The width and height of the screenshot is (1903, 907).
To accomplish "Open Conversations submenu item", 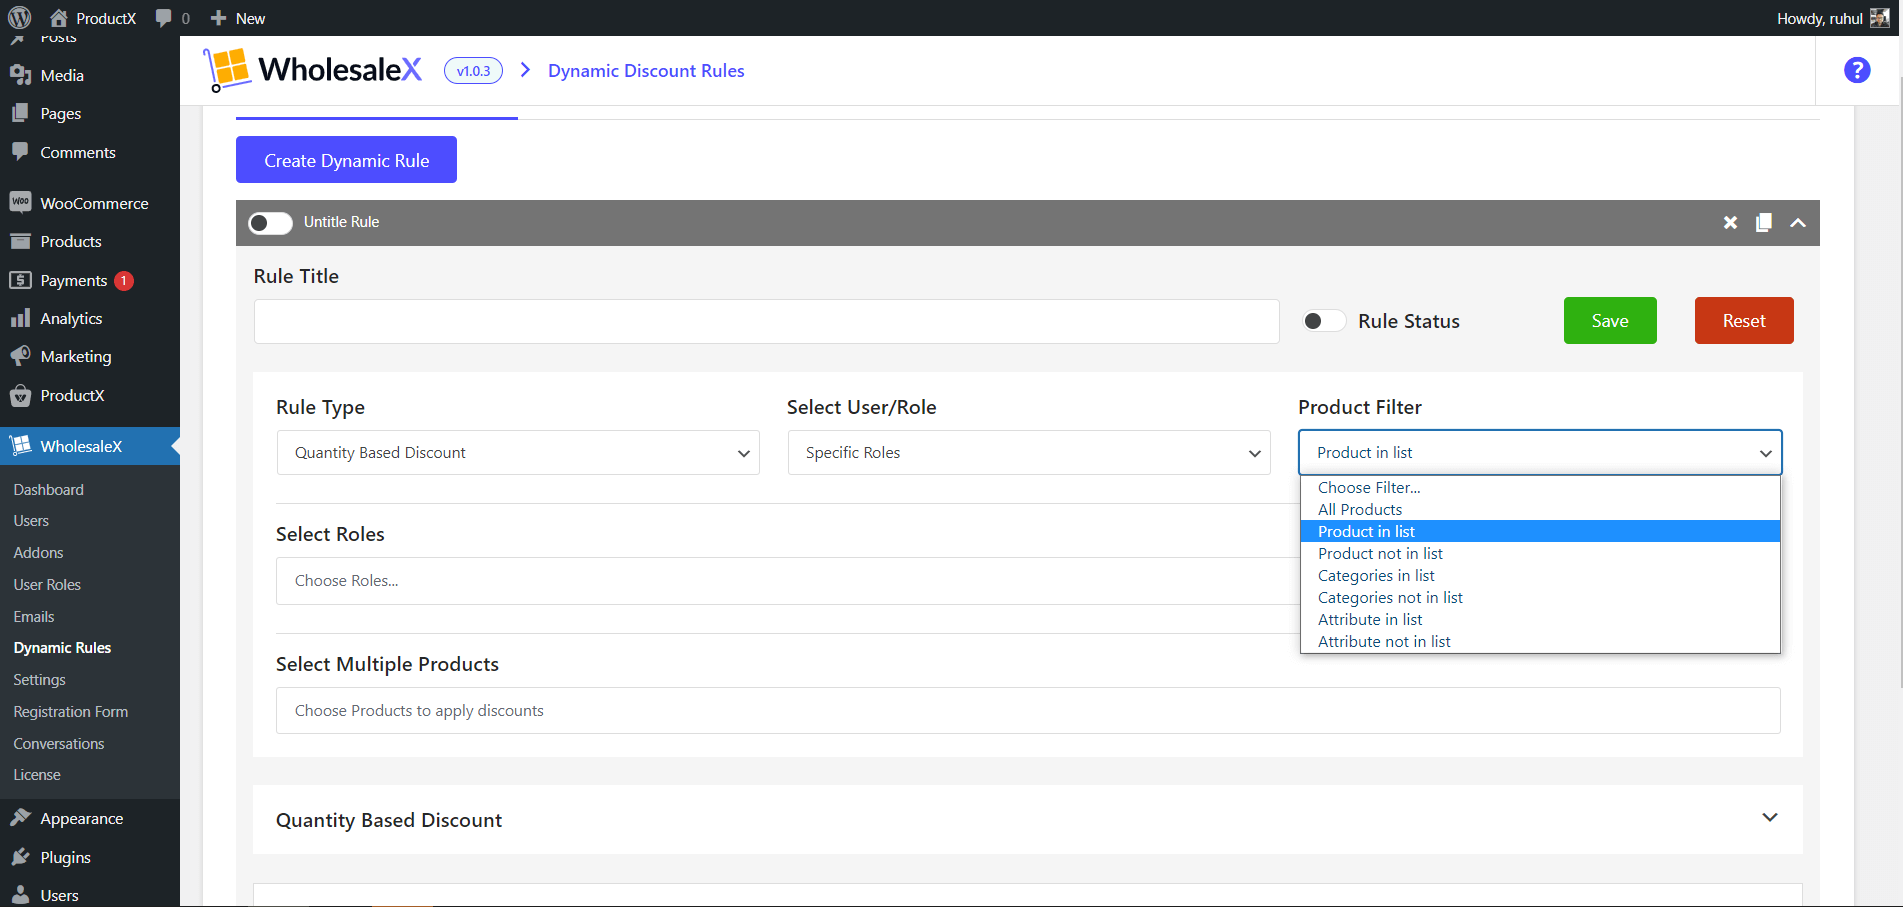I will pos(59,744).
